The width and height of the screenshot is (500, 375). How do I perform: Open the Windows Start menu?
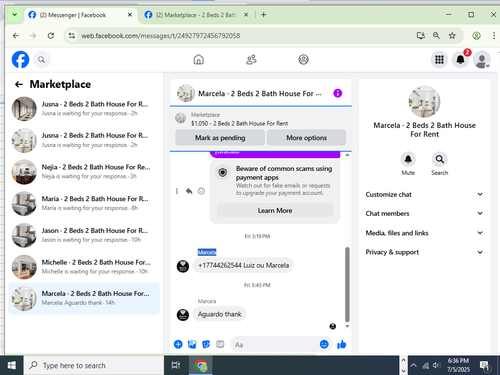(12, 365)
